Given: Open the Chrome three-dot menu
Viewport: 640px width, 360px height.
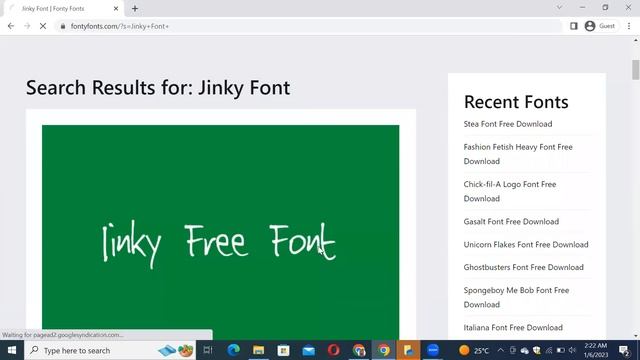Looking at the screenshot, I should (629, 26).
